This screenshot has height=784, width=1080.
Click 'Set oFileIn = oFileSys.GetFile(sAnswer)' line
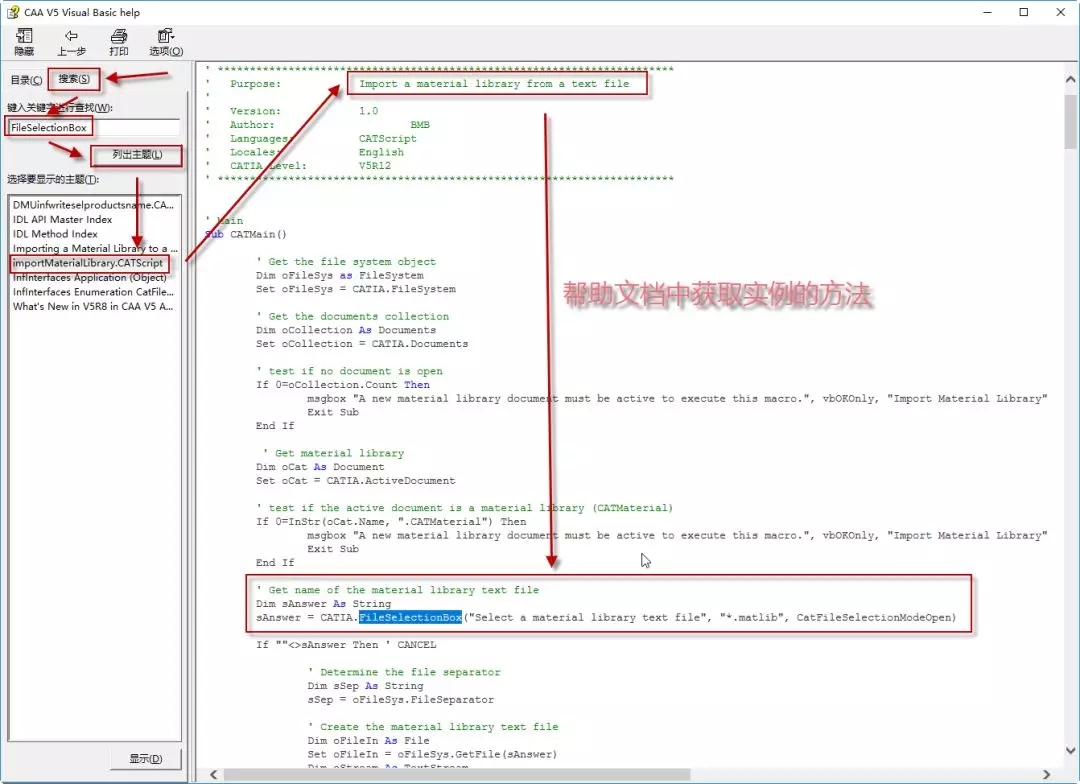click(x=433, y=754)
